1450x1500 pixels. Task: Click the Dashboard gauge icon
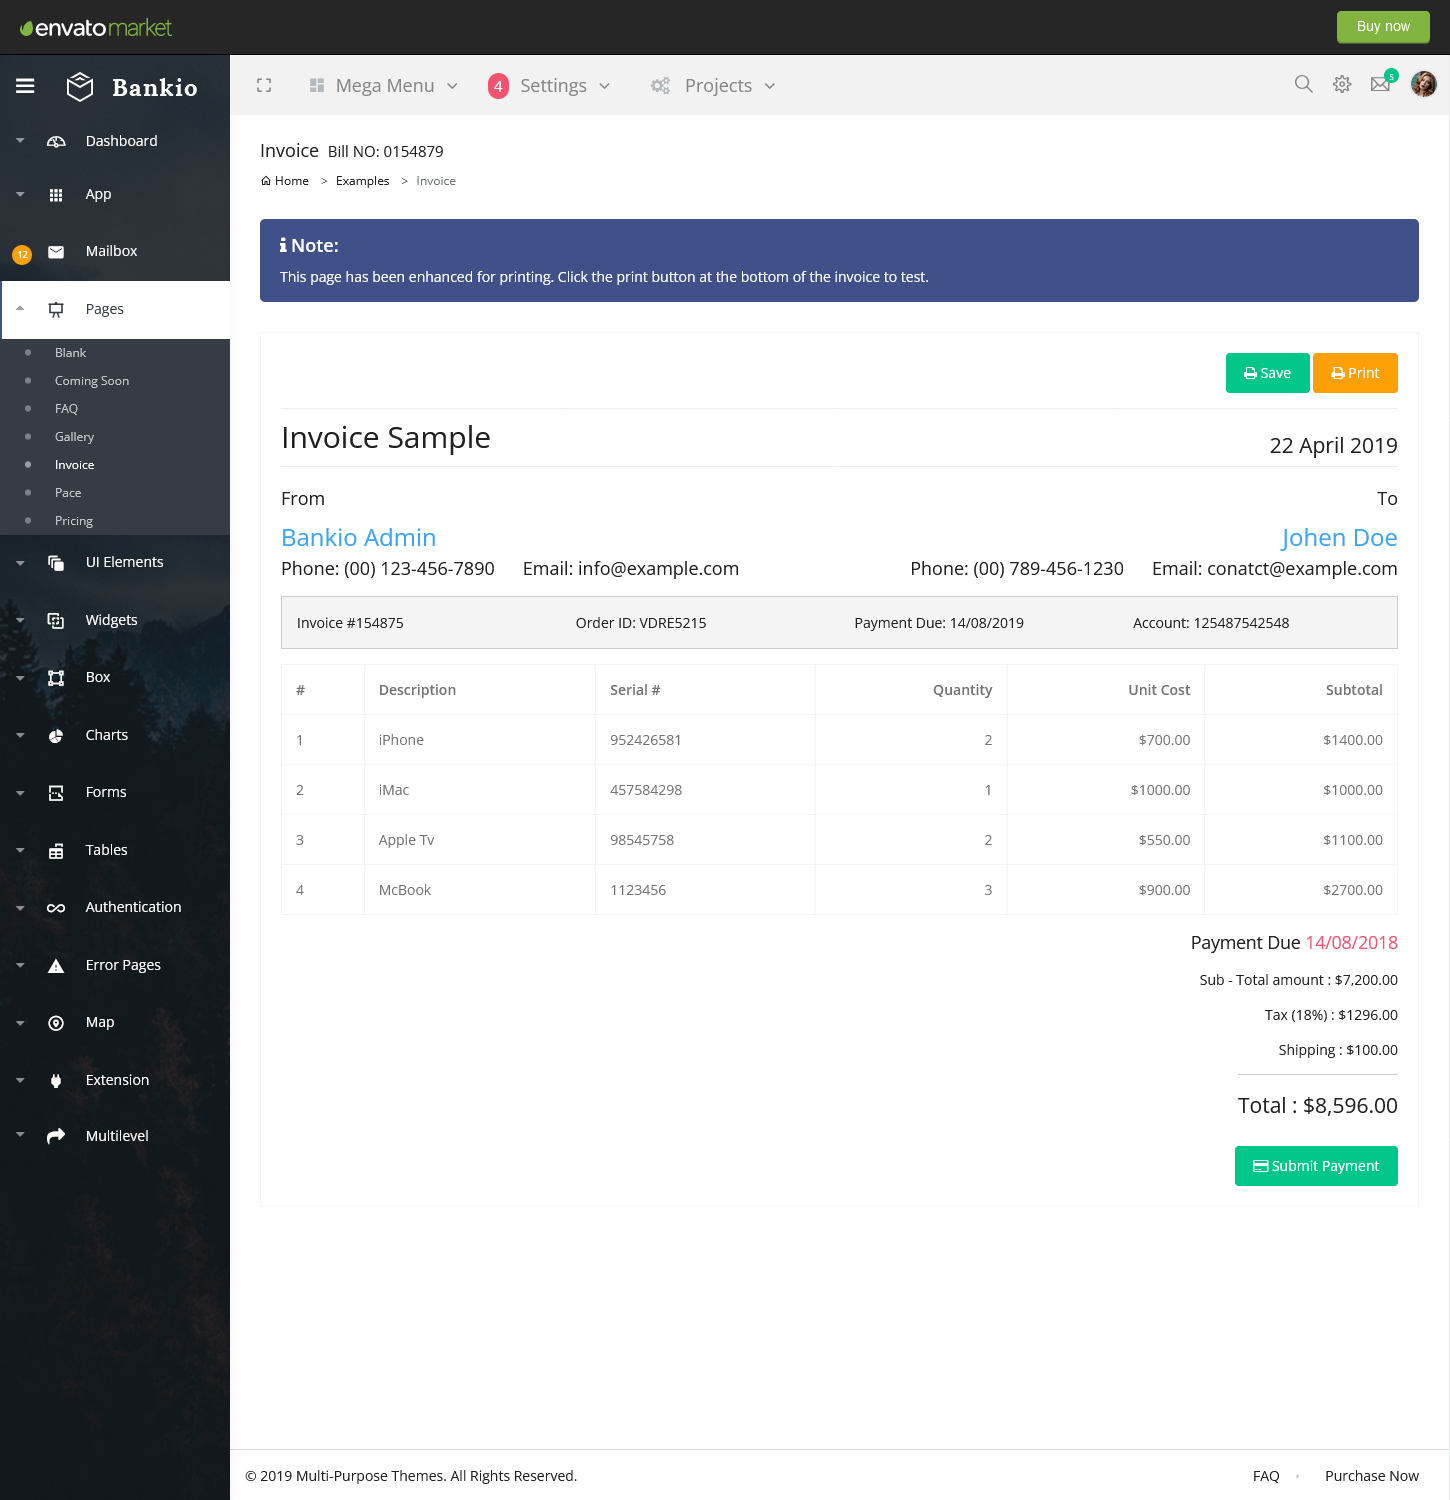[56, 141]
